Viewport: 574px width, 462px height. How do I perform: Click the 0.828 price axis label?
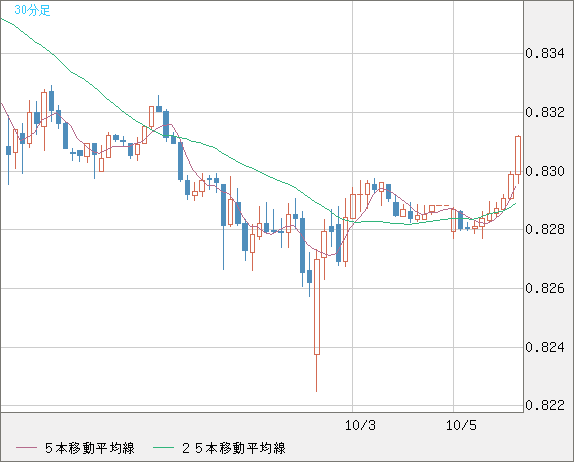pyautogui.click(x=545, y=230)
